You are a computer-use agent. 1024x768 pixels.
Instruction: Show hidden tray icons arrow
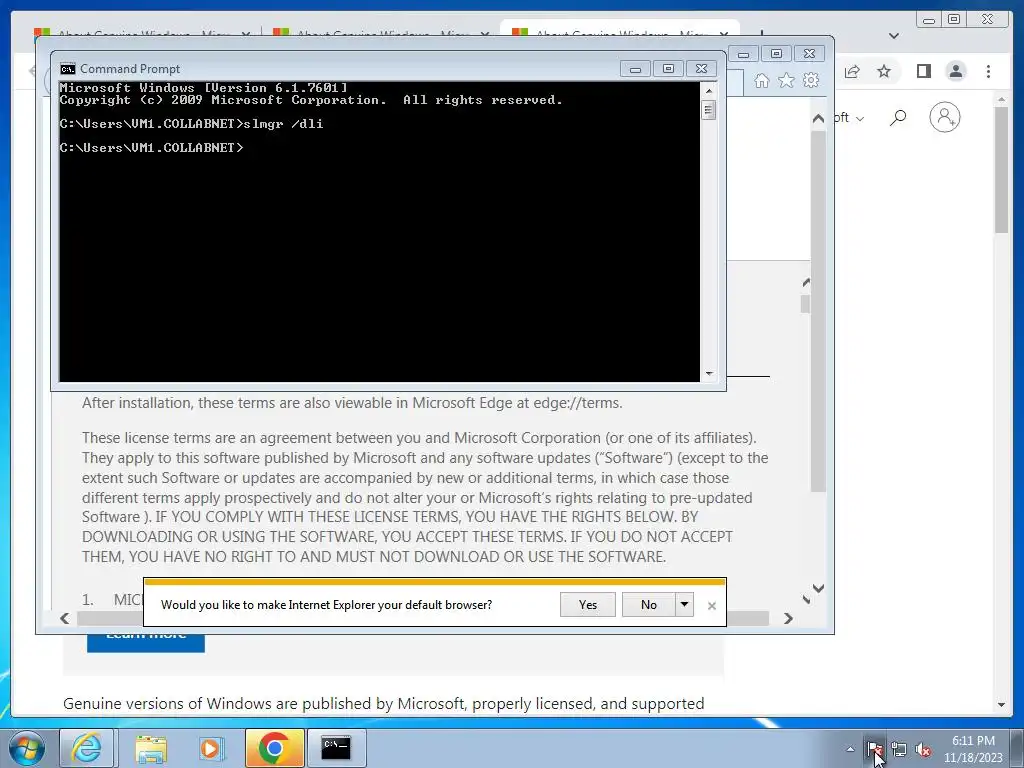[x=850, y=749]
